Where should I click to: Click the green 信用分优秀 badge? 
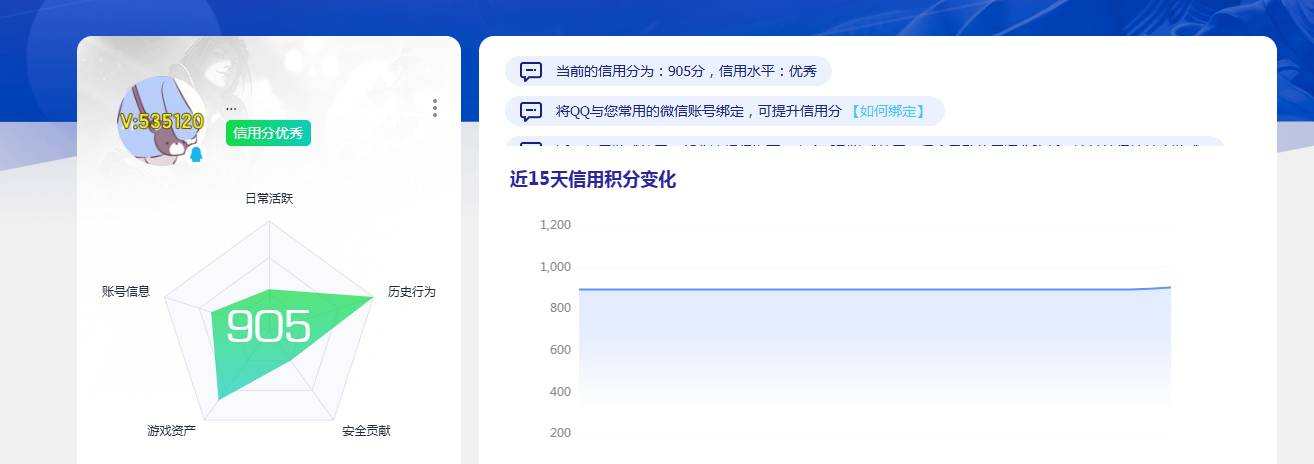coord(268,133)
